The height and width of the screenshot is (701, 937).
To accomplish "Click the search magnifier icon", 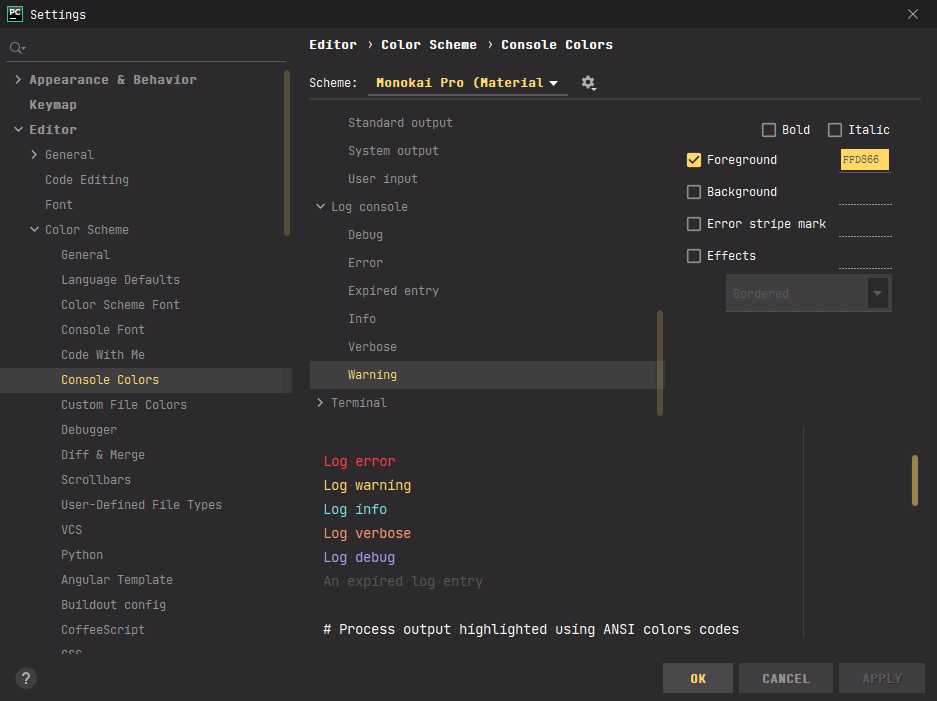I will coord(16,48).
